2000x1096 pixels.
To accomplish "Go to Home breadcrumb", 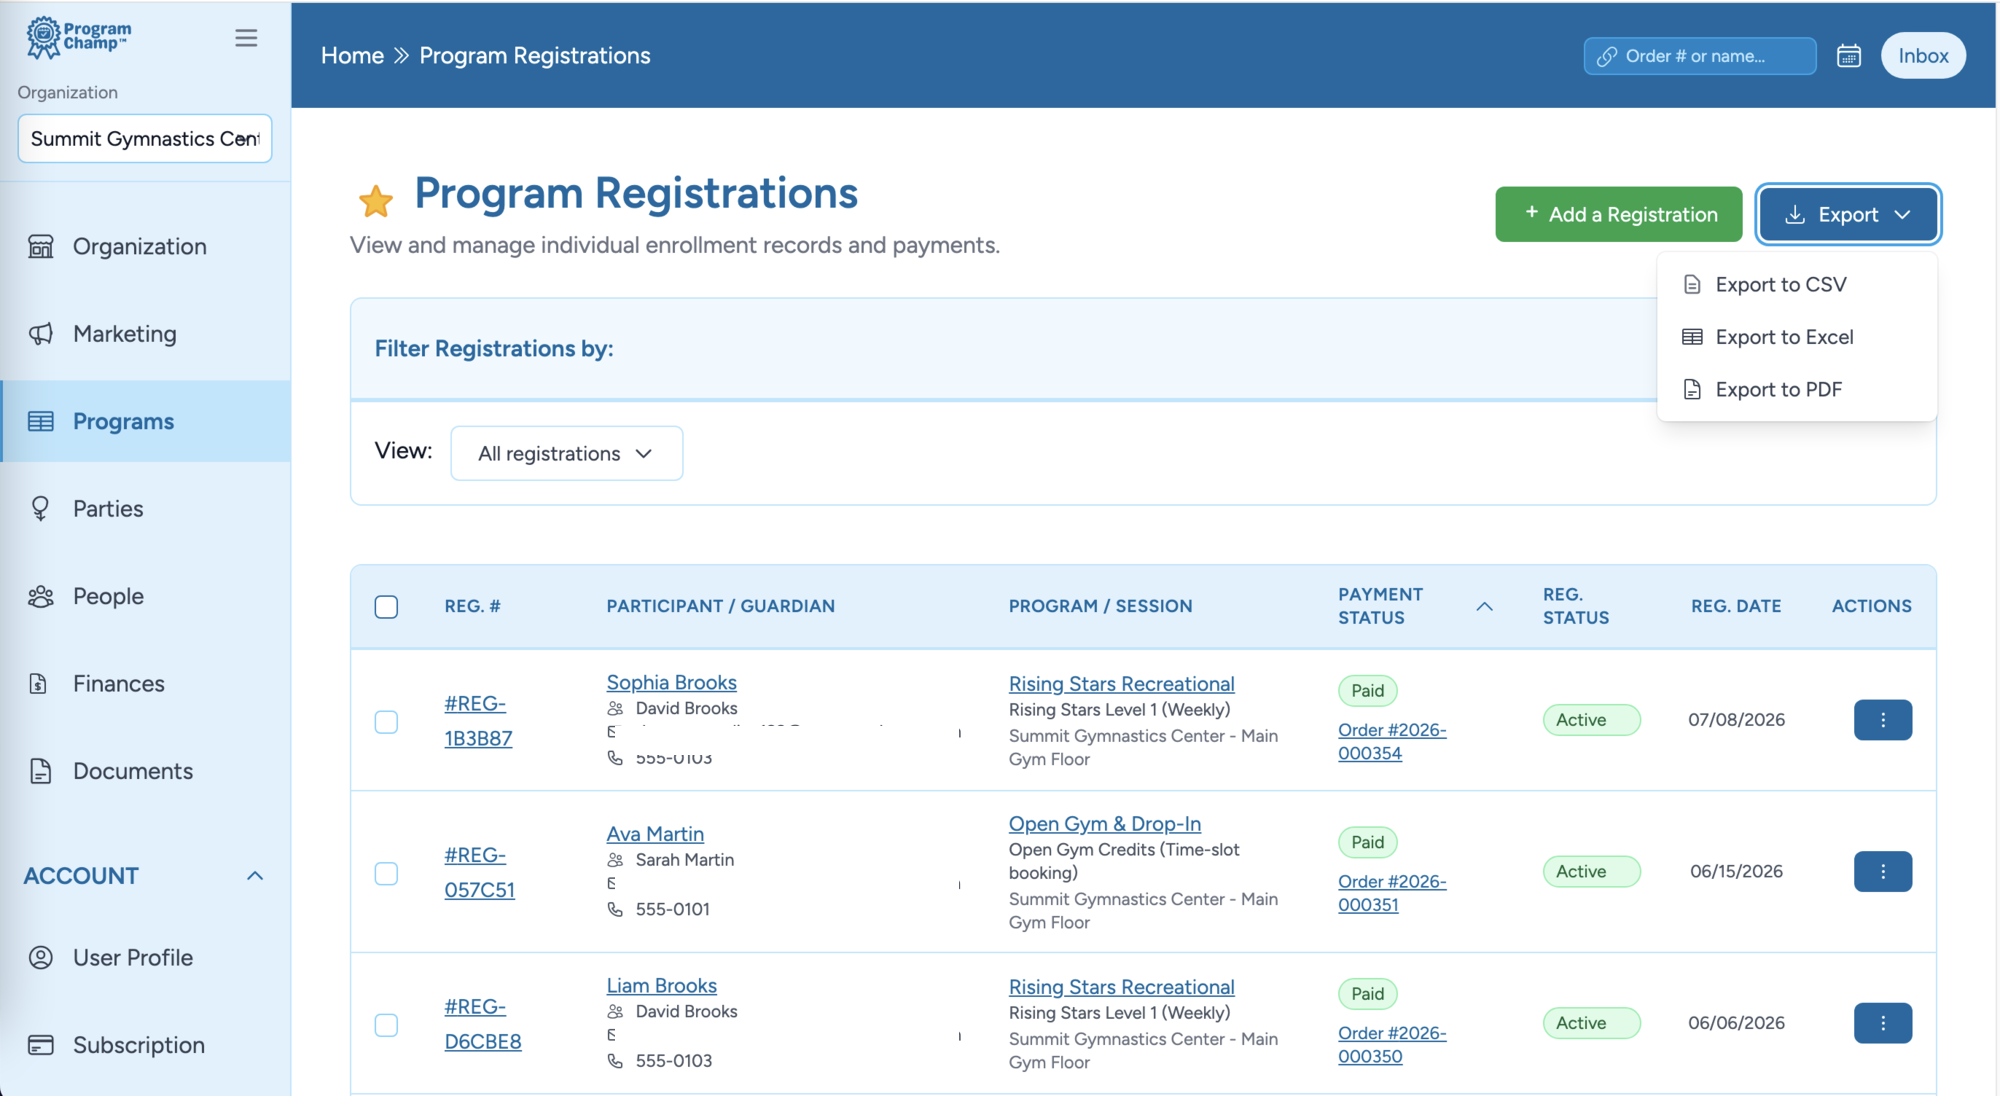I will point(352,56).
